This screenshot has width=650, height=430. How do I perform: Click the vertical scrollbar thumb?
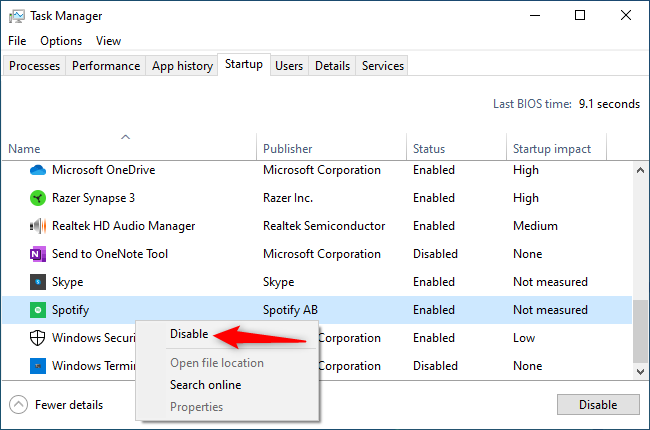tap(640, 331)
